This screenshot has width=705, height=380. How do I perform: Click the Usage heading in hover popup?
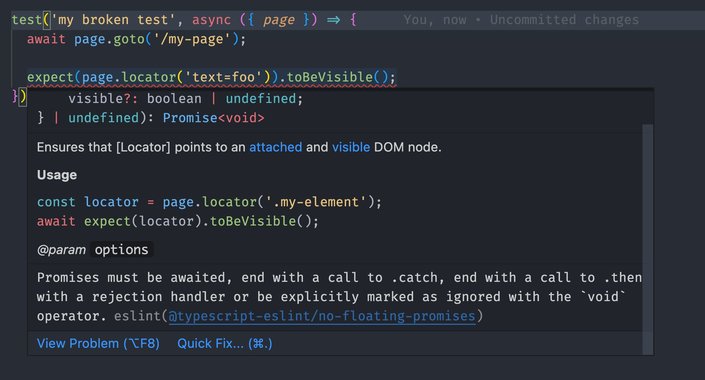(57, 175)
